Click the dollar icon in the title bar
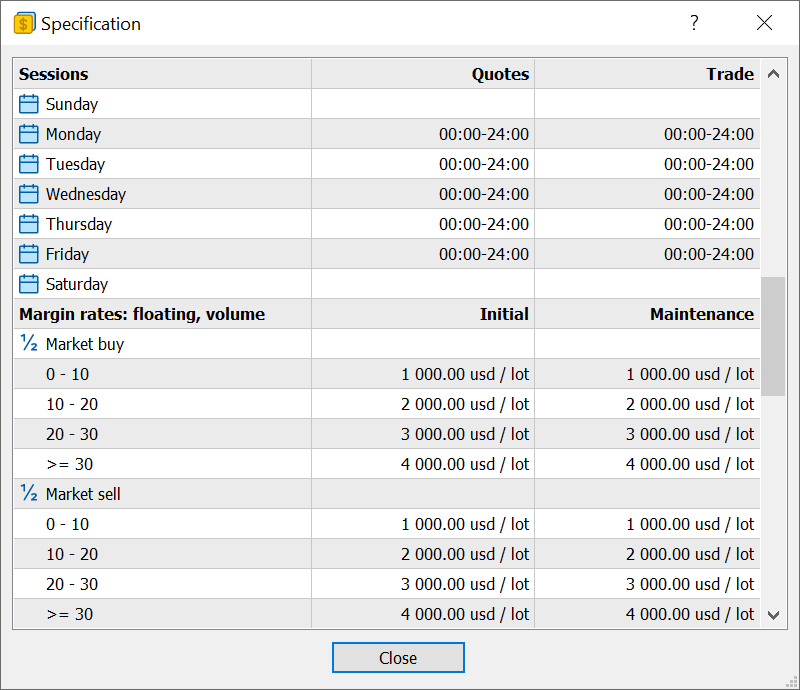 (25, 22)
